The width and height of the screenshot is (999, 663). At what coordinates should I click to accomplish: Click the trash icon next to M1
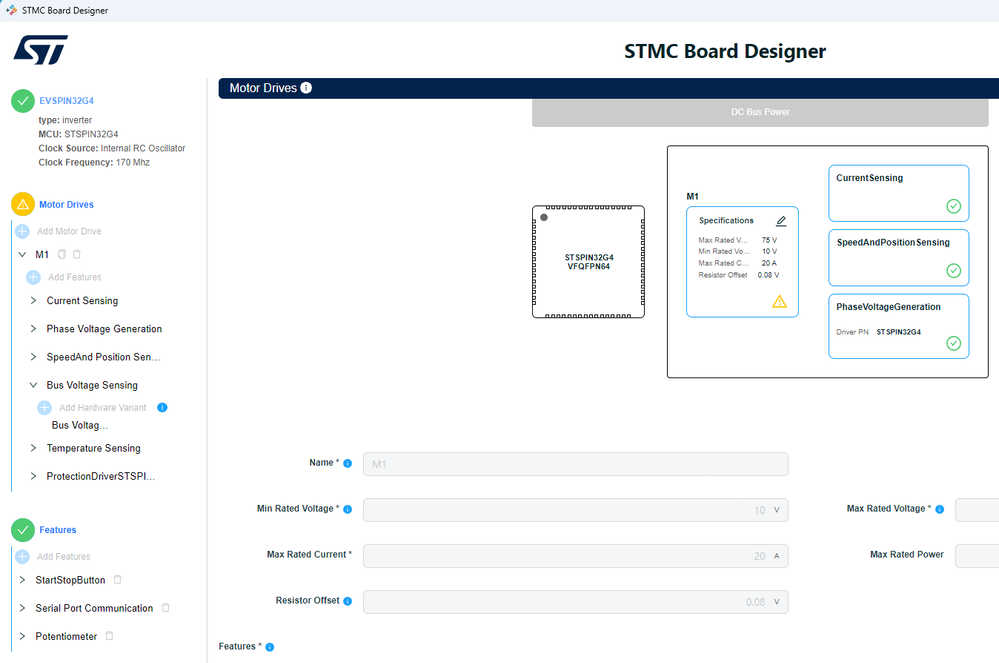[77, 254]
